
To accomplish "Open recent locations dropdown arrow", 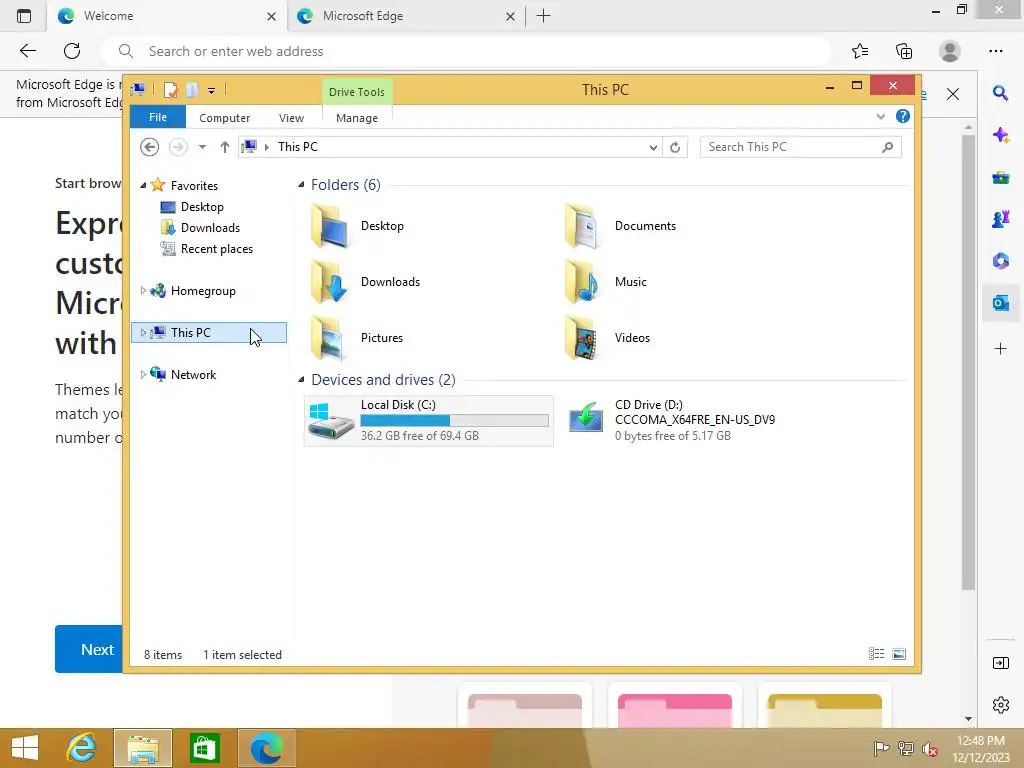I will pos(202,147).
